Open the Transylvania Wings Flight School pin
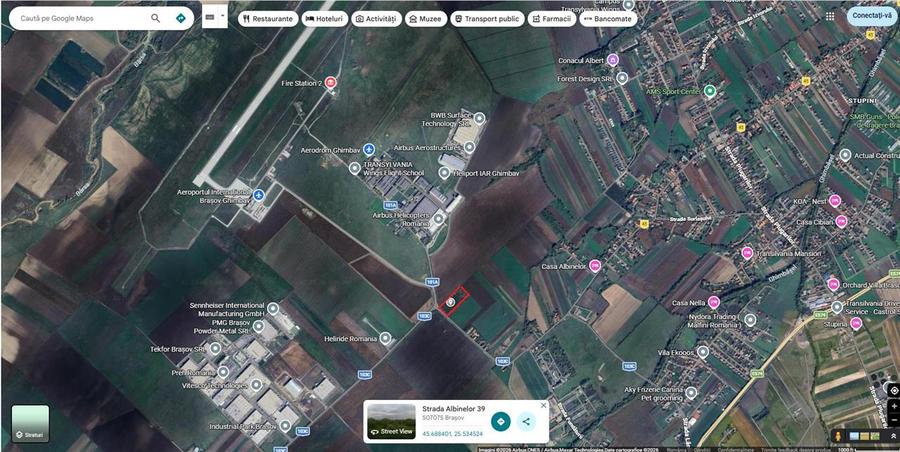This screenshot has width=900, height=452. point(355,168)
